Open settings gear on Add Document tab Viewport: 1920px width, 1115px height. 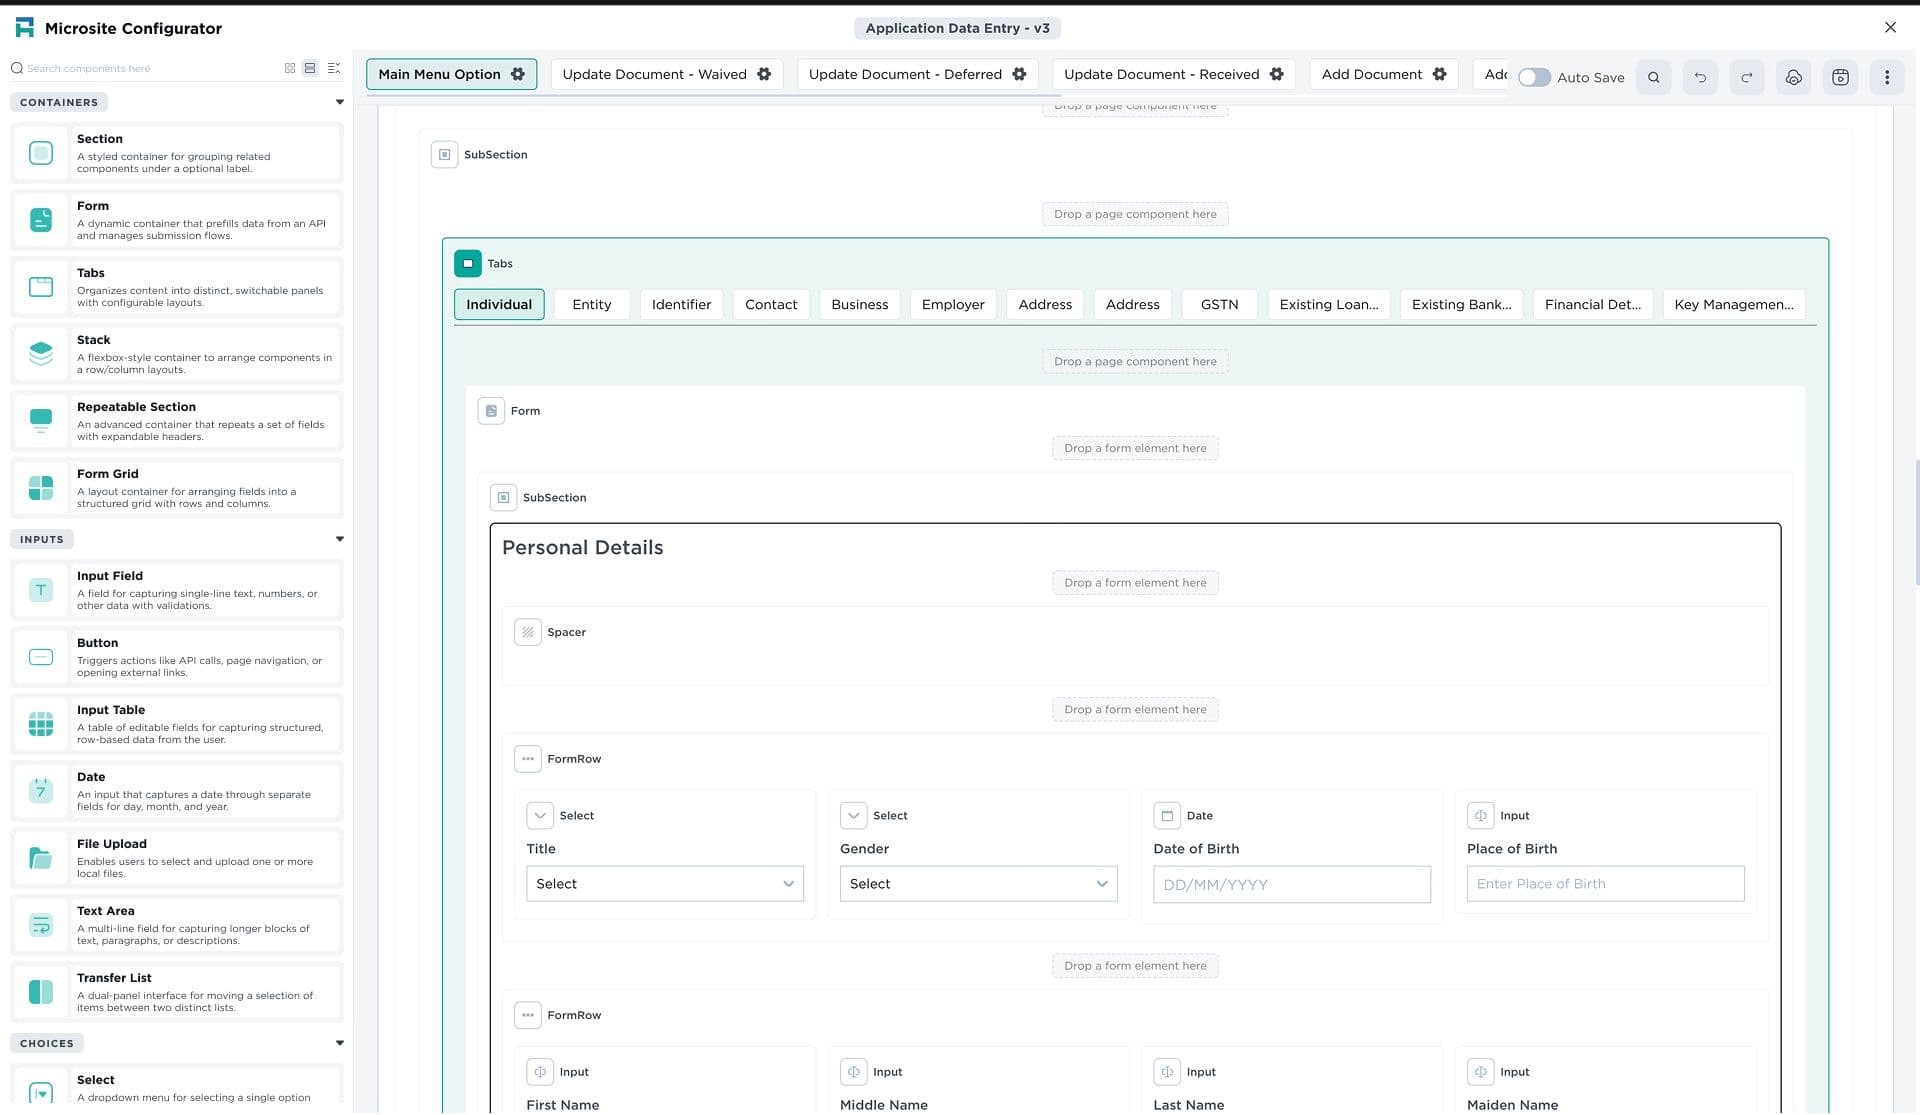click(1439, 74)
